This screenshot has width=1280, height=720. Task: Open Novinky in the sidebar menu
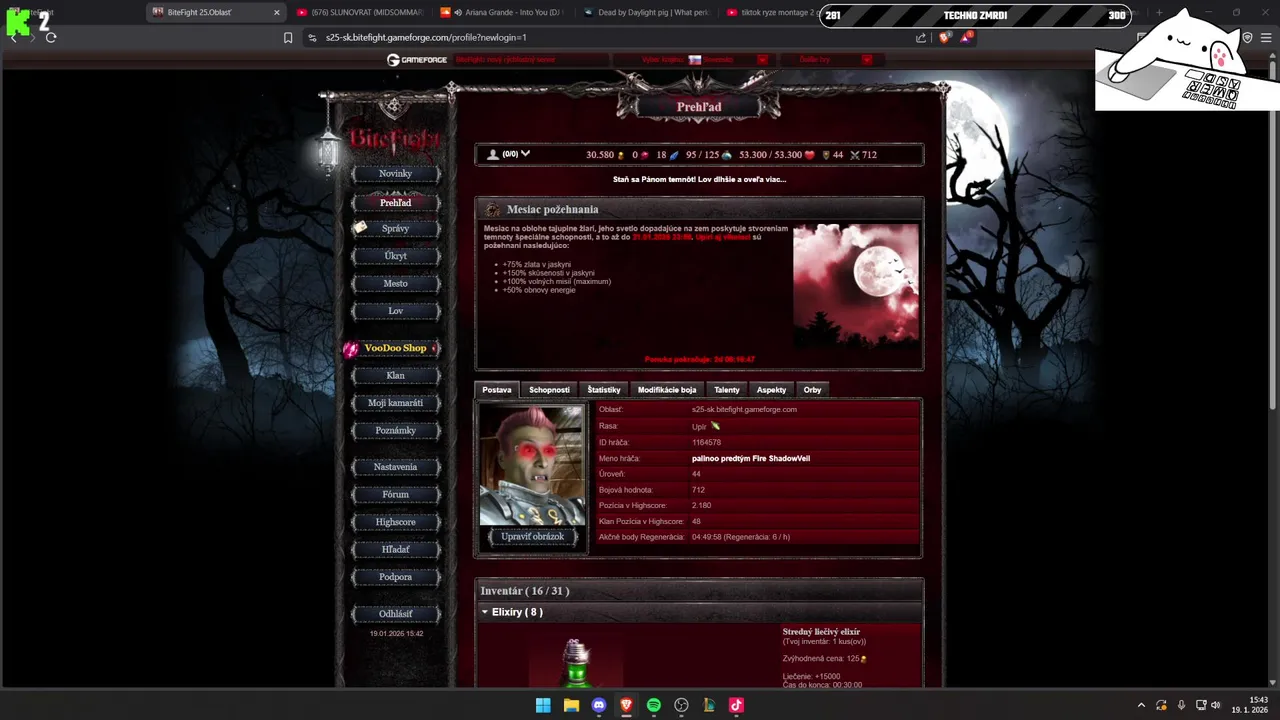click(x=396, y=174)
